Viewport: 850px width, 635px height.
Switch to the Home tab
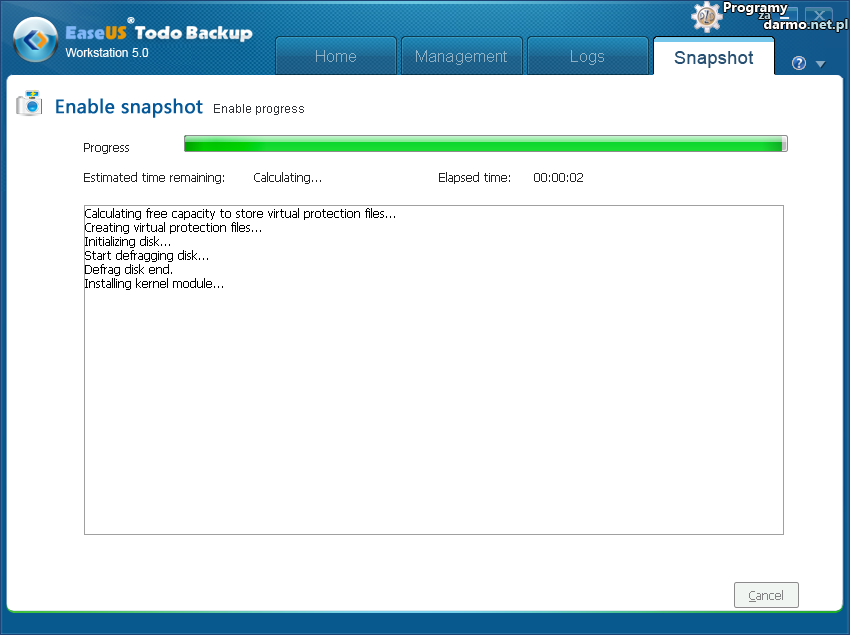tap(335, 56)
